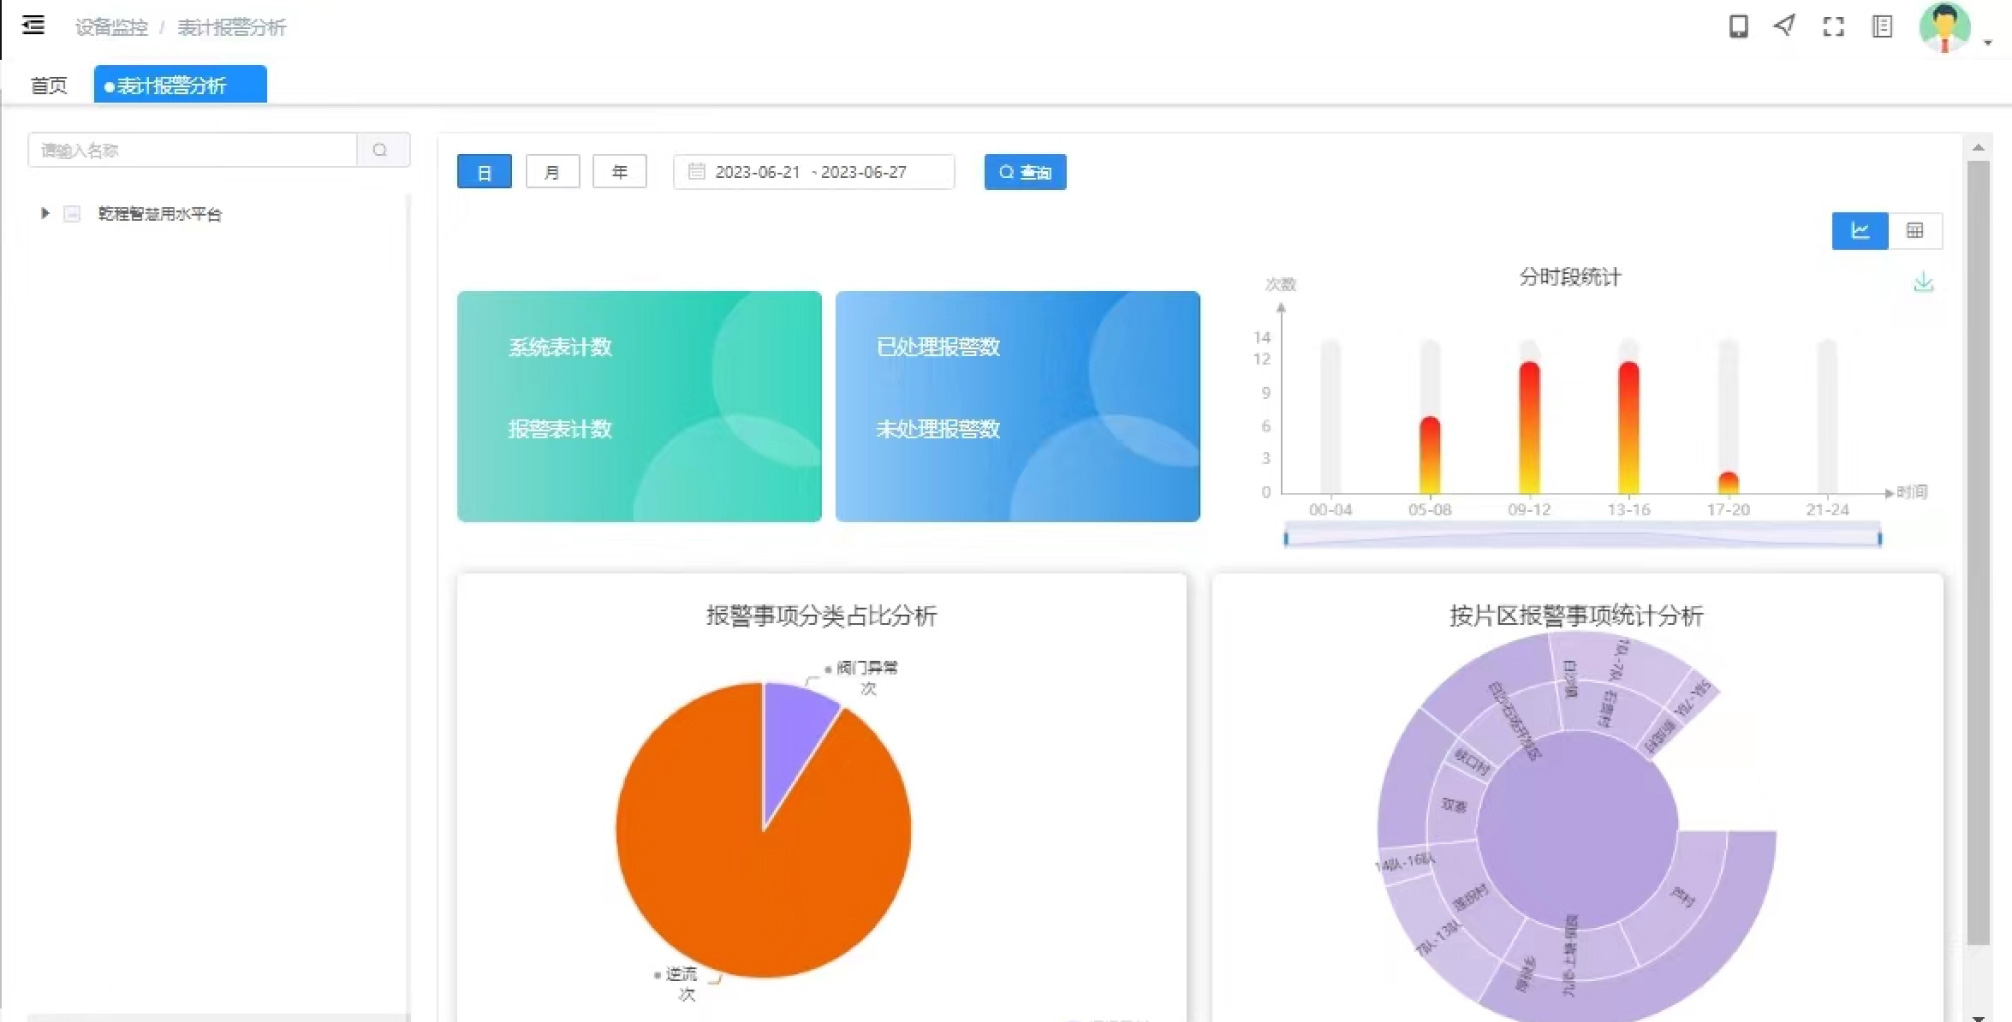Click the search icon beside name input
This screenshot has height=1022, width=2012.
[x=381, y=150]
